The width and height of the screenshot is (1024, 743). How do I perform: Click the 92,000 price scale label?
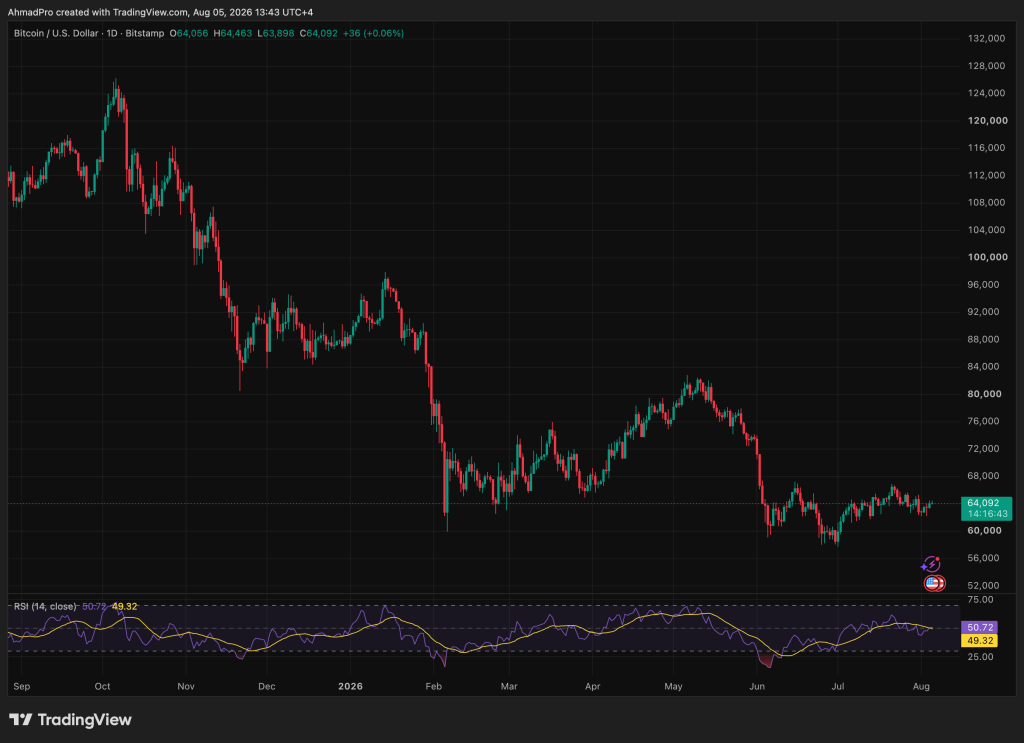point(984,312)
